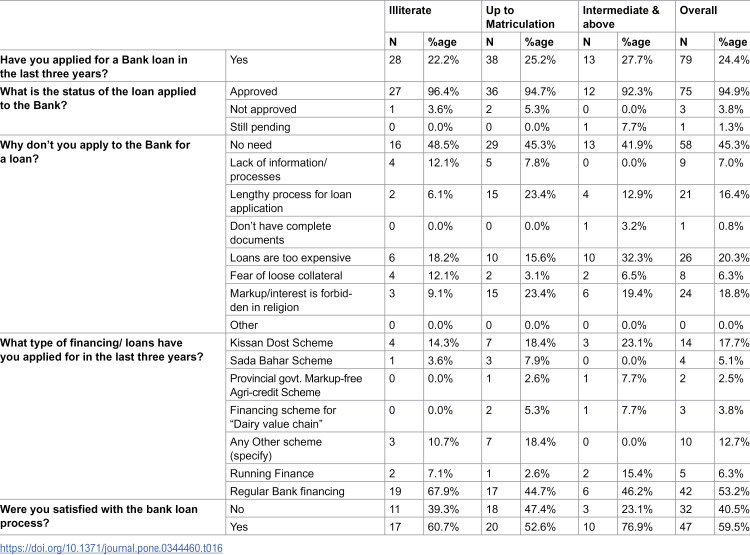Open the DOI link below the table
750x555 pixels.
(111, 548)
